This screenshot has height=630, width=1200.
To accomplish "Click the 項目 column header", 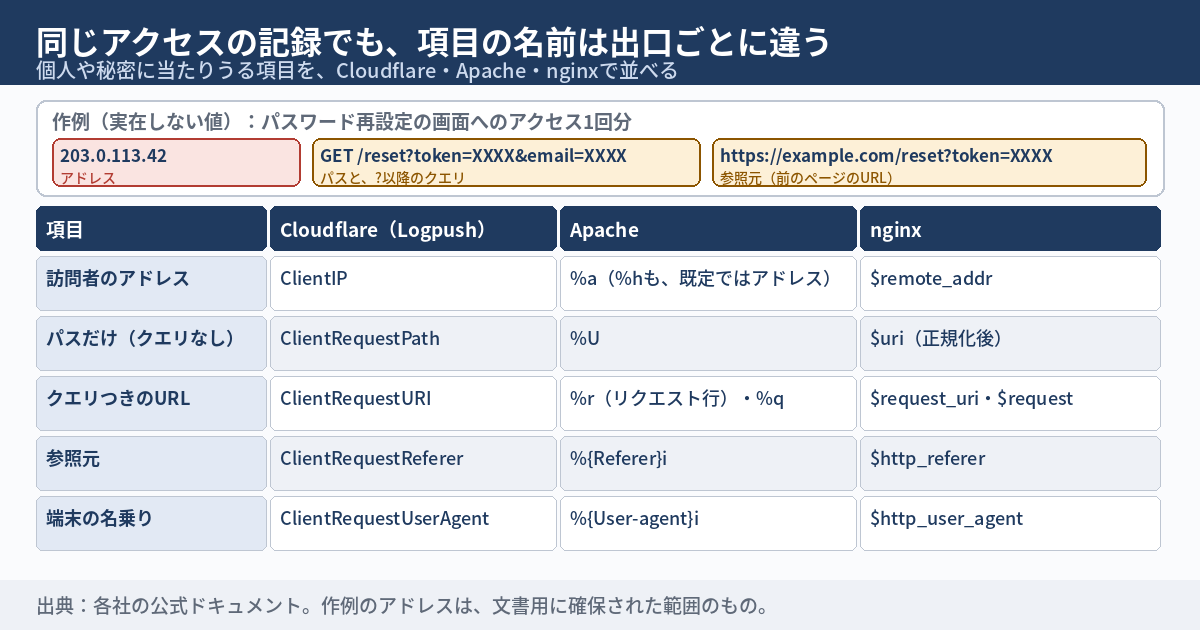I will coord(152,229).
